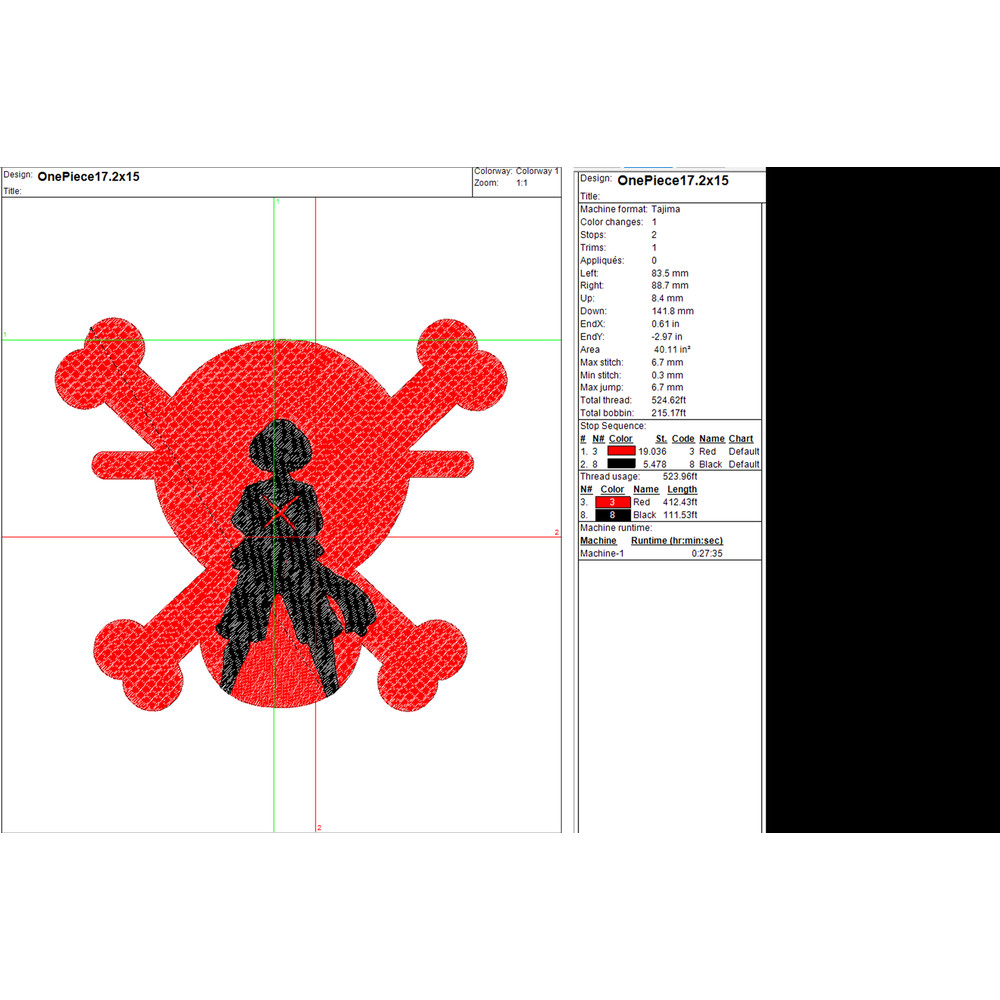Click the Zoom 1:1 value in the preview header
The height and width of the screenshot is (1000, 1000).
point(522,184)
